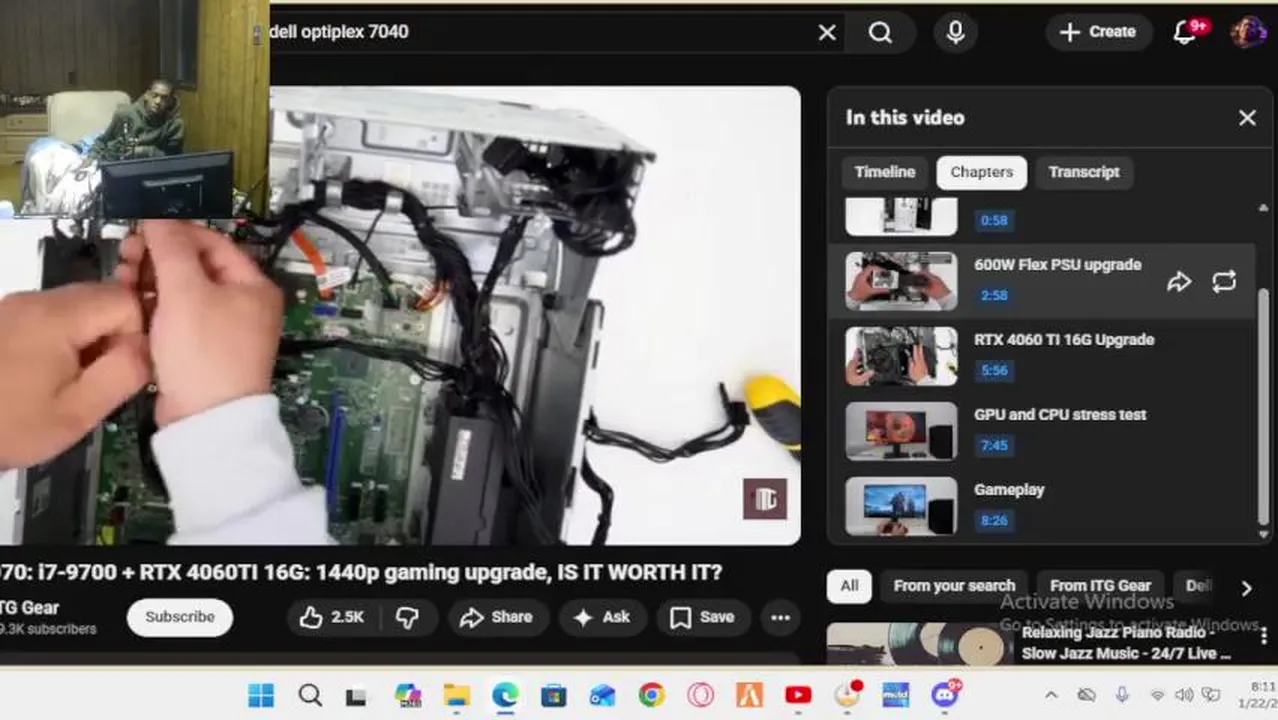Select the All filter chip
The width and height of the screenshot is (1278, 720).
click(849, 586)
